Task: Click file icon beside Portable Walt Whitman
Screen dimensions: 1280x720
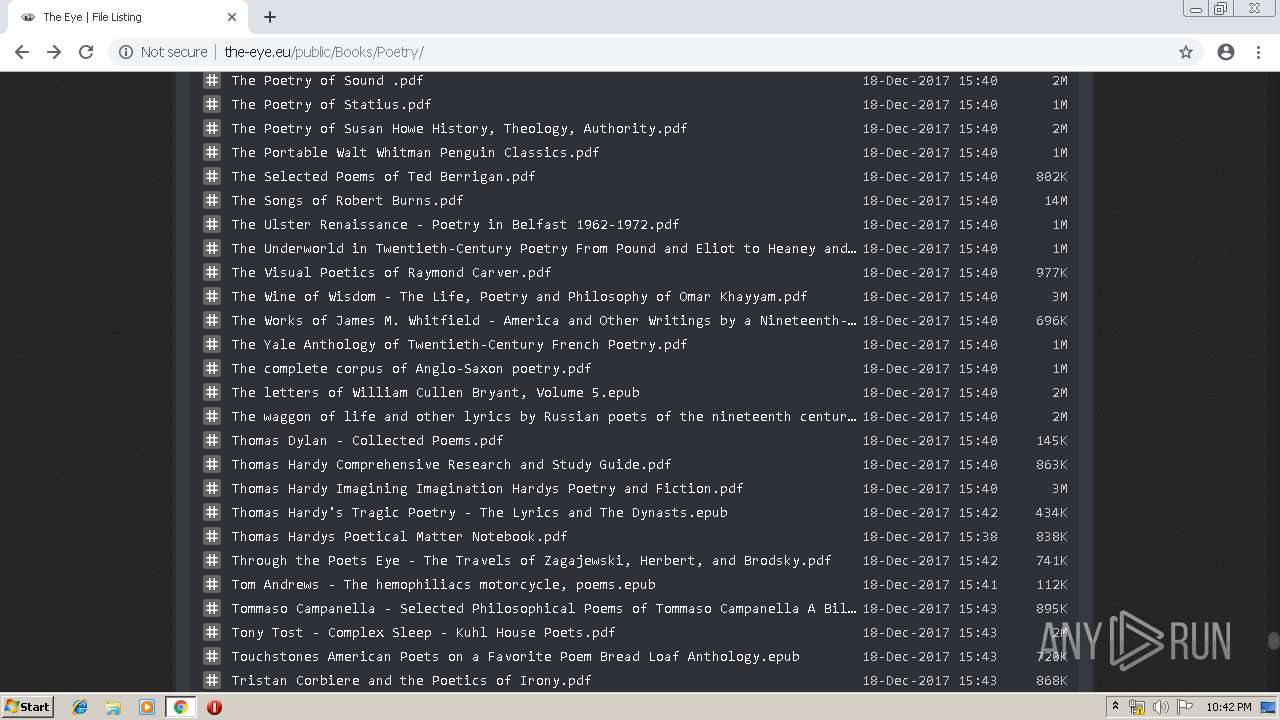Action: [x=212, y=152]
